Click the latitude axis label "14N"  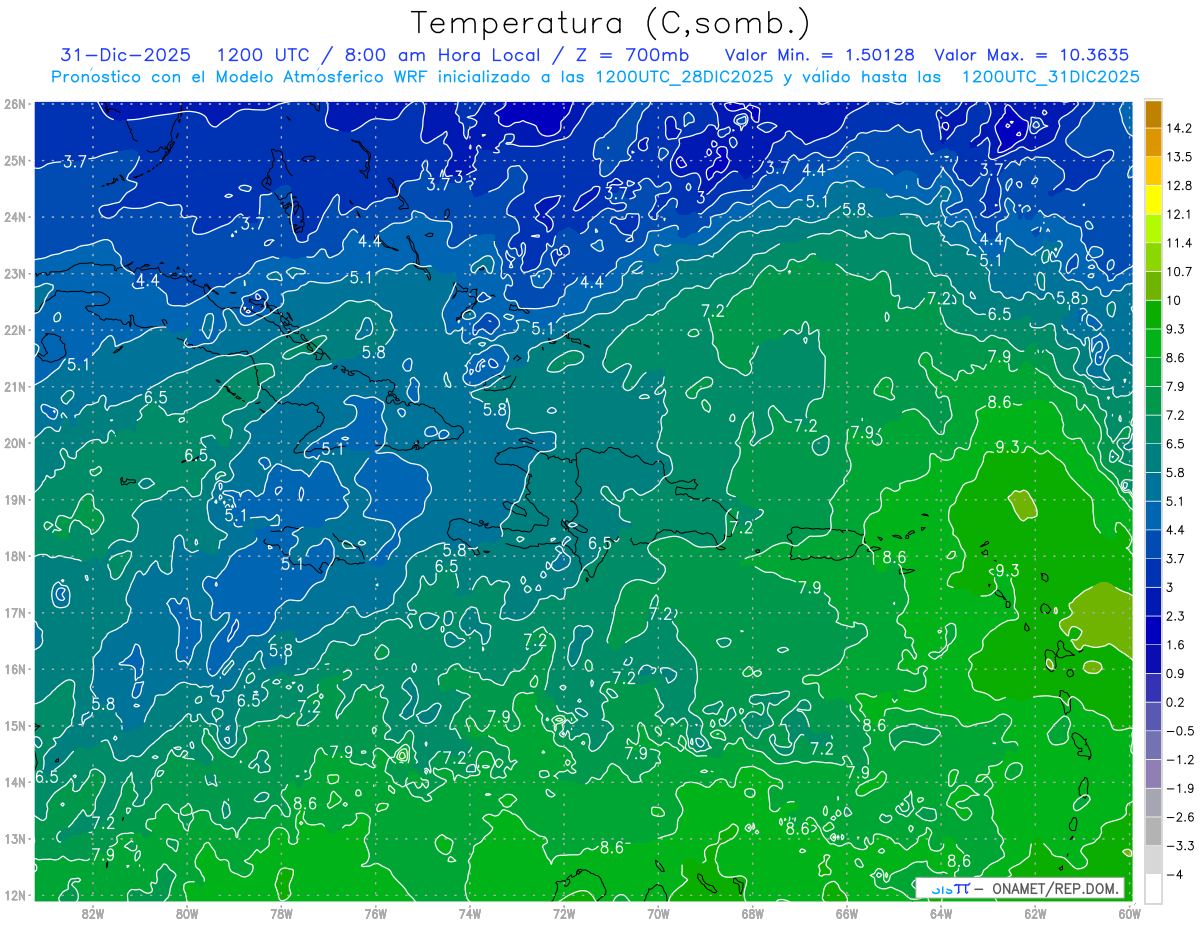pos(15,782)
